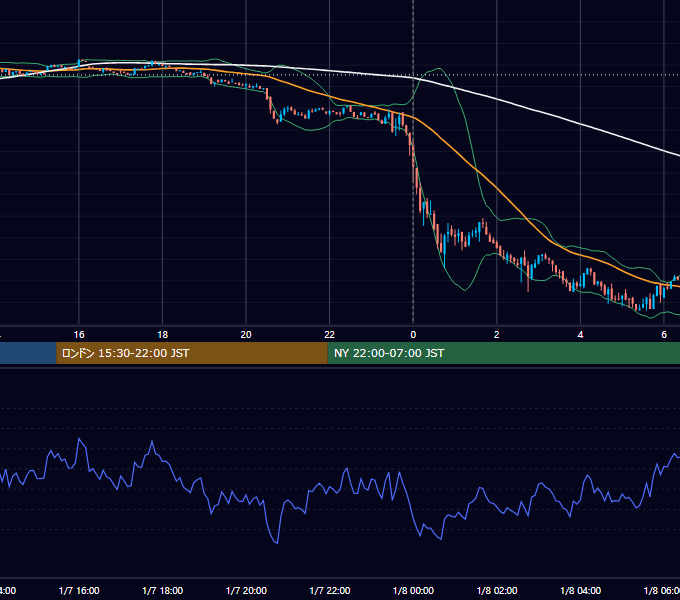Click the upper chart time label 2

point(497,335)
